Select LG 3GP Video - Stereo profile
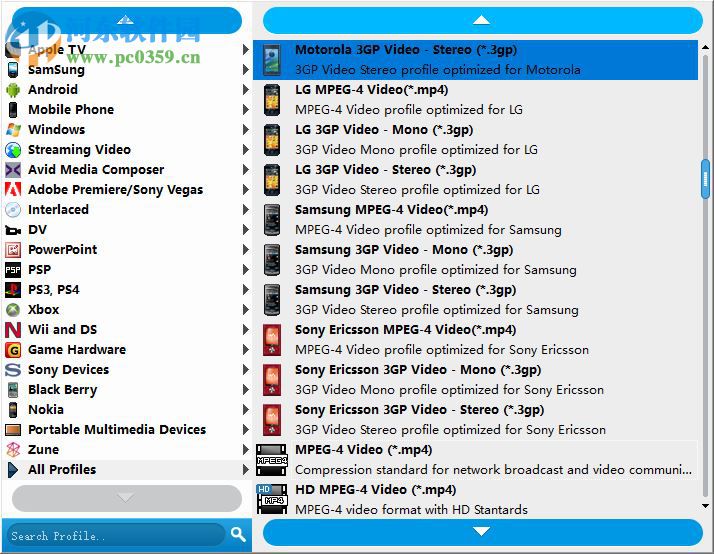The width and height of the screenshot is (714, 554). [x=475, y=180]
